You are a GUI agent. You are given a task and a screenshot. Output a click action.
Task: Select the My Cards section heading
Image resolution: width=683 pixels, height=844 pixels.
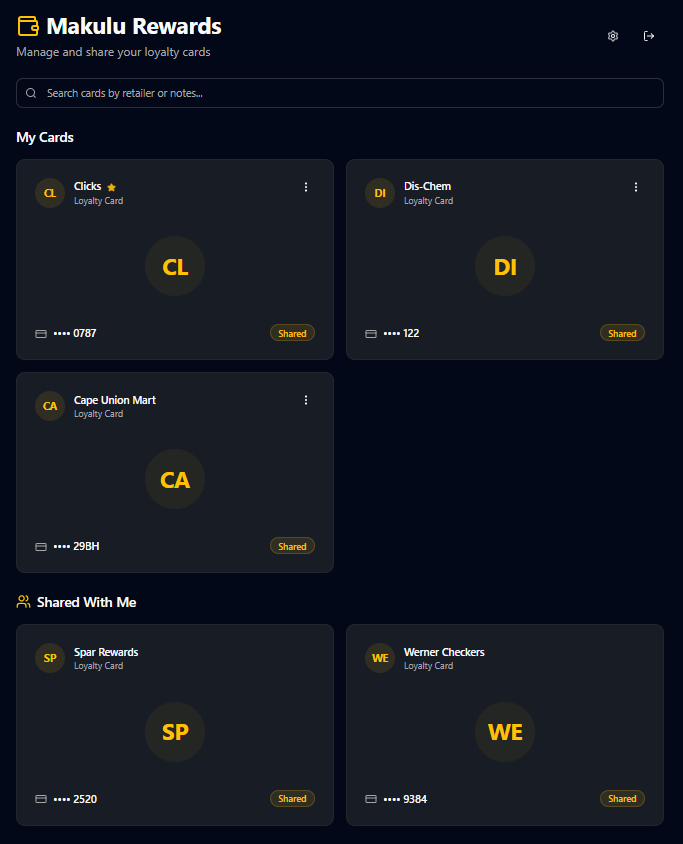pyautogui.click(x=44, y=137)
